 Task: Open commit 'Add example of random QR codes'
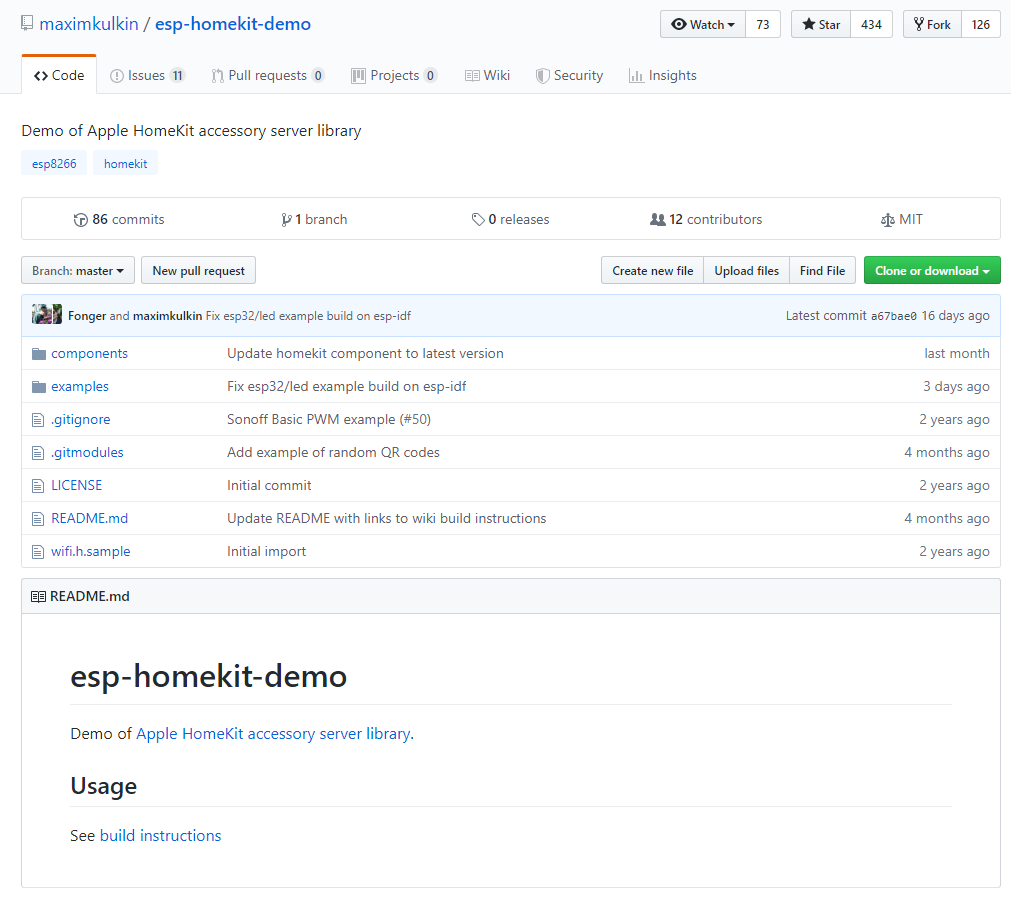tap(333, 452)
